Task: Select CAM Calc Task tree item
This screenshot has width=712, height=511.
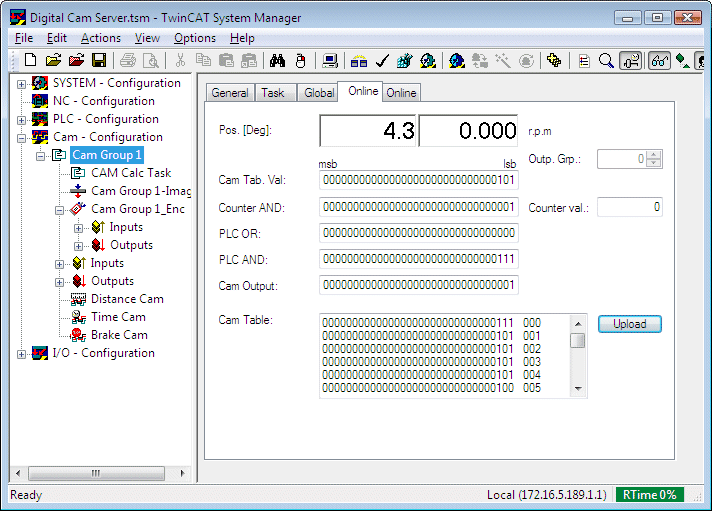Action: coord(131,173)
